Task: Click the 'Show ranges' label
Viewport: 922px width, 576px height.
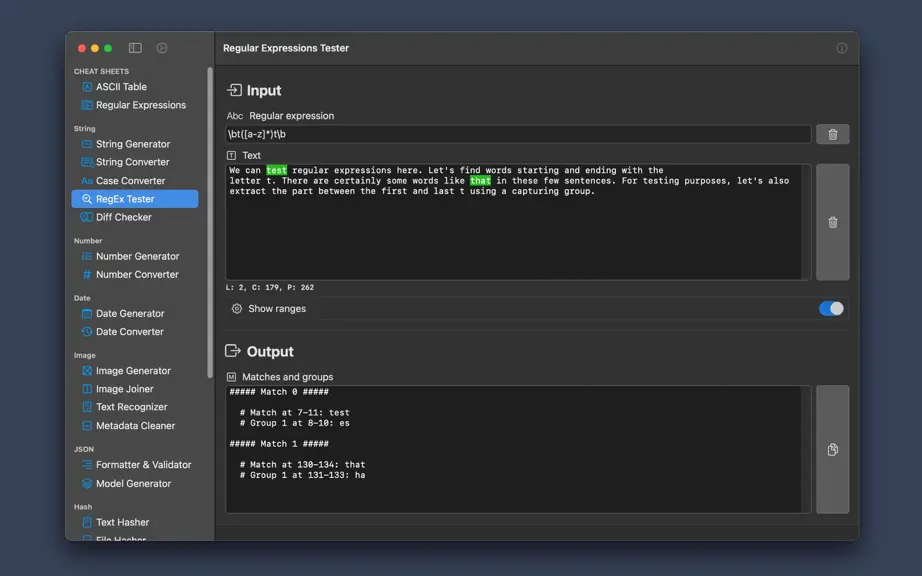Action: pos(277,309)
